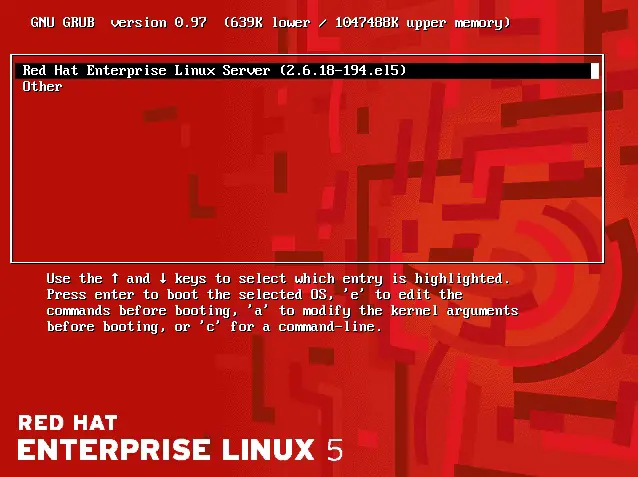Click the GNU GRUB title text
The image size is (638, 477).
tap(63, 22)
